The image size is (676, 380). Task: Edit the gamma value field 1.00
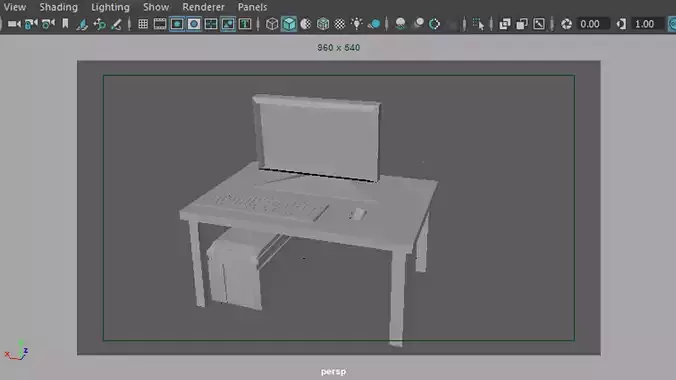pos(648,24)
